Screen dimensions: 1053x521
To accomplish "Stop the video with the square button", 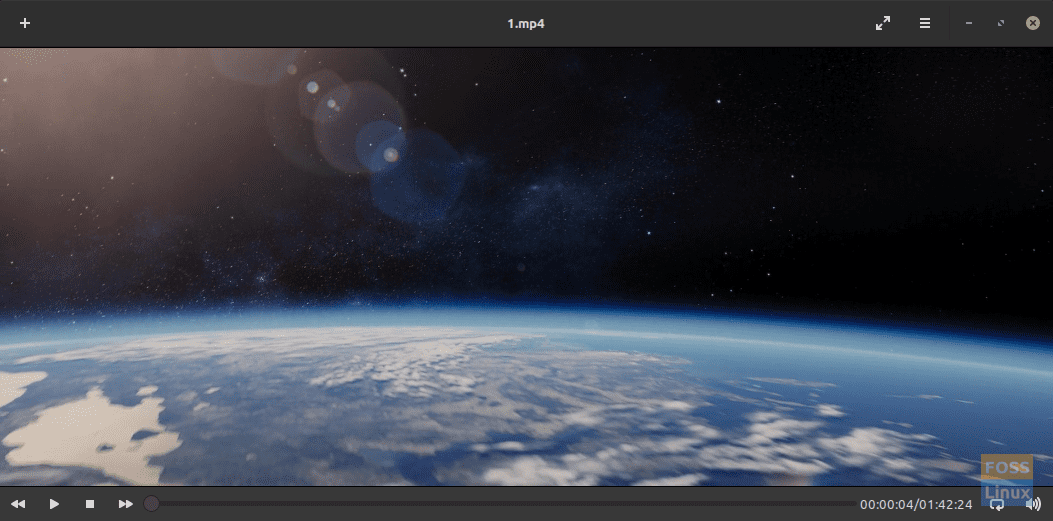I will (90, 504).
